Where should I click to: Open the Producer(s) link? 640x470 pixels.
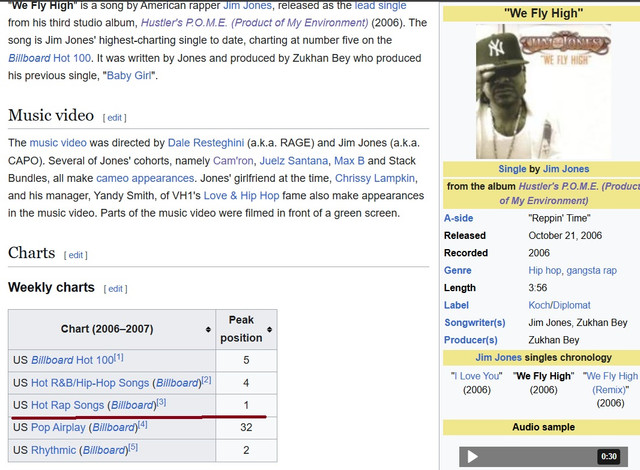click(x=471, y=340)
